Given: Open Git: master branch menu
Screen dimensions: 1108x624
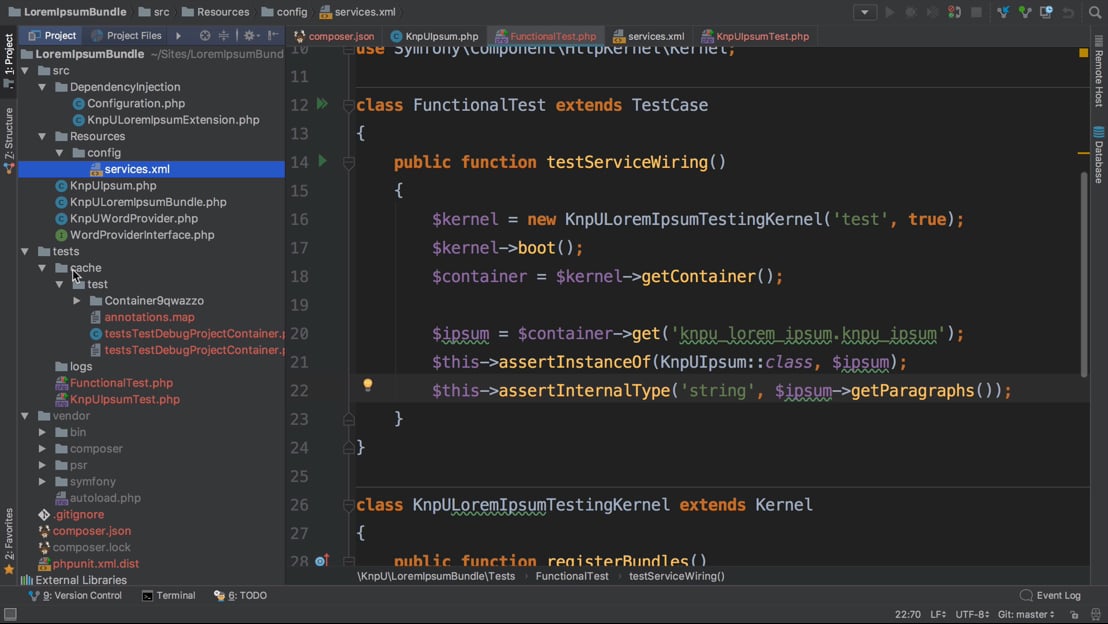Looking at the screenshot, I should point(1026,614).
